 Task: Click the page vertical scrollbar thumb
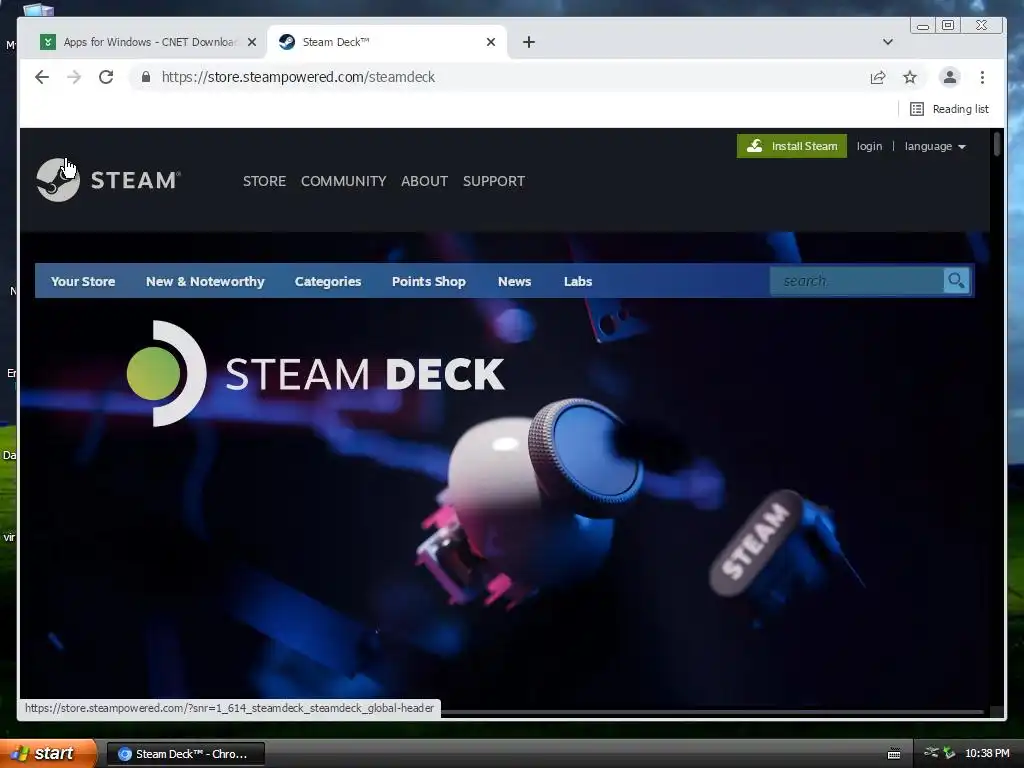(x=997, y=144)
